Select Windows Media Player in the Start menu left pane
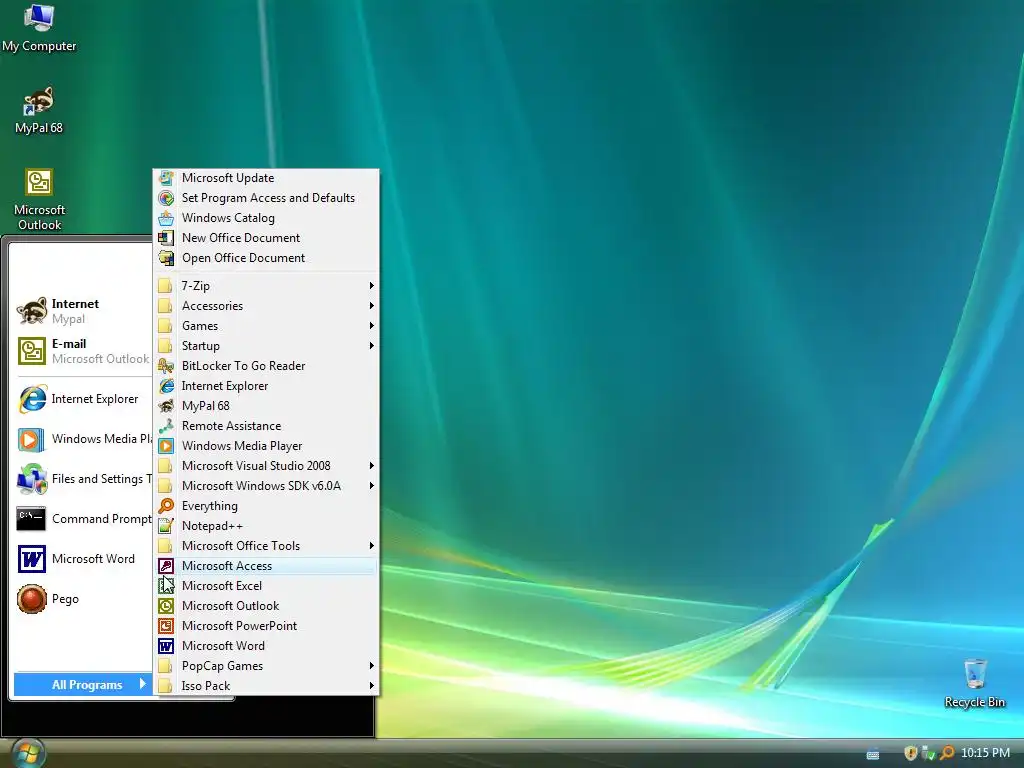1024x768 pixels. (x=82, y=439)
